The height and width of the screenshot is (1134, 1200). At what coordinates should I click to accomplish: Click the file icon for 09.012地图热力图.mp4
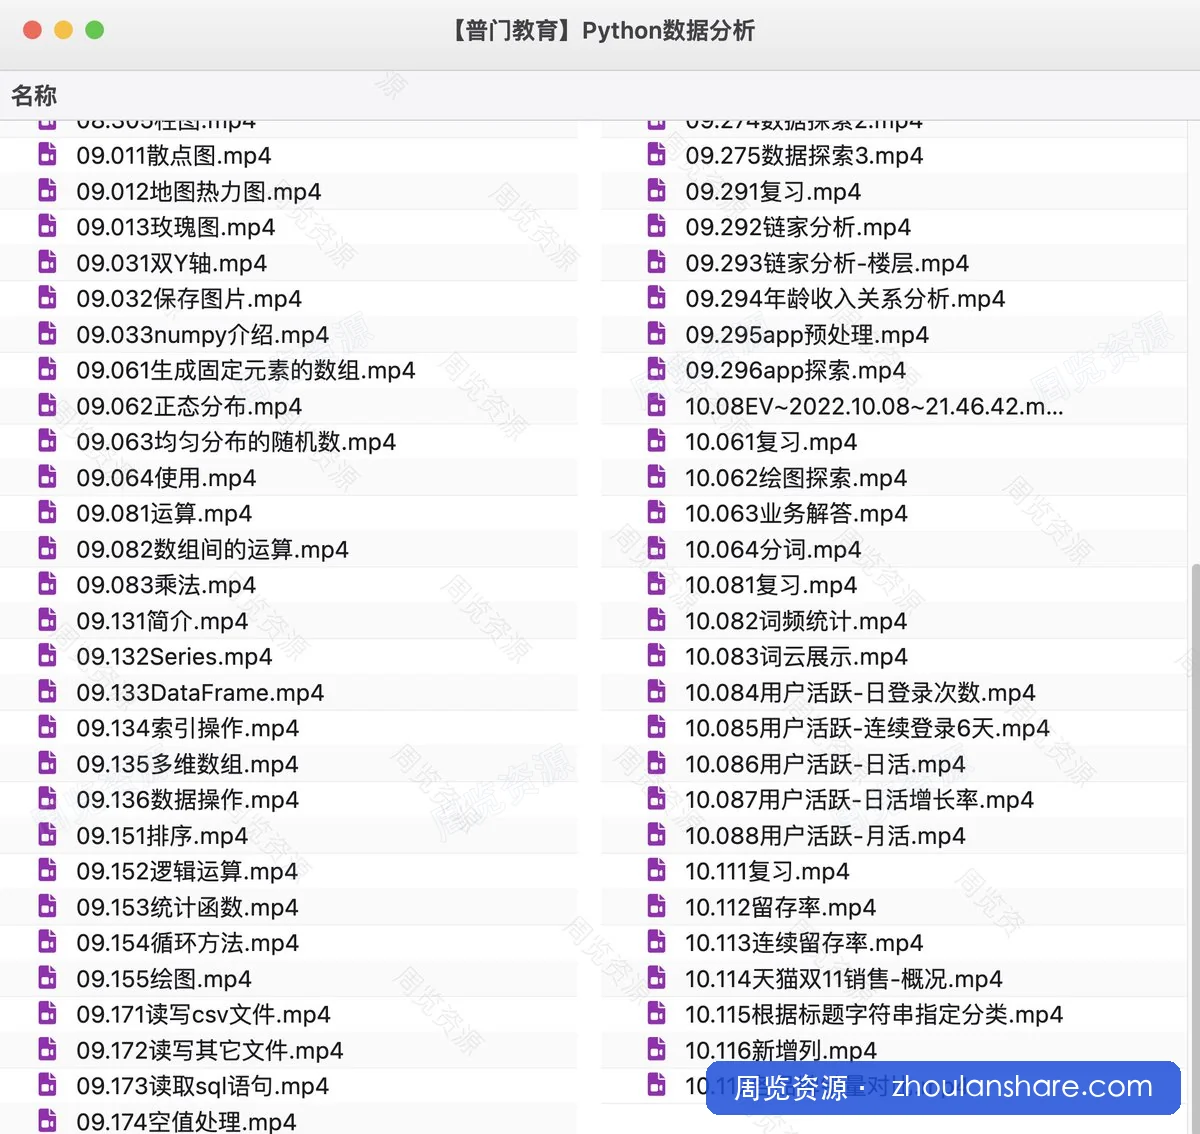47,191
